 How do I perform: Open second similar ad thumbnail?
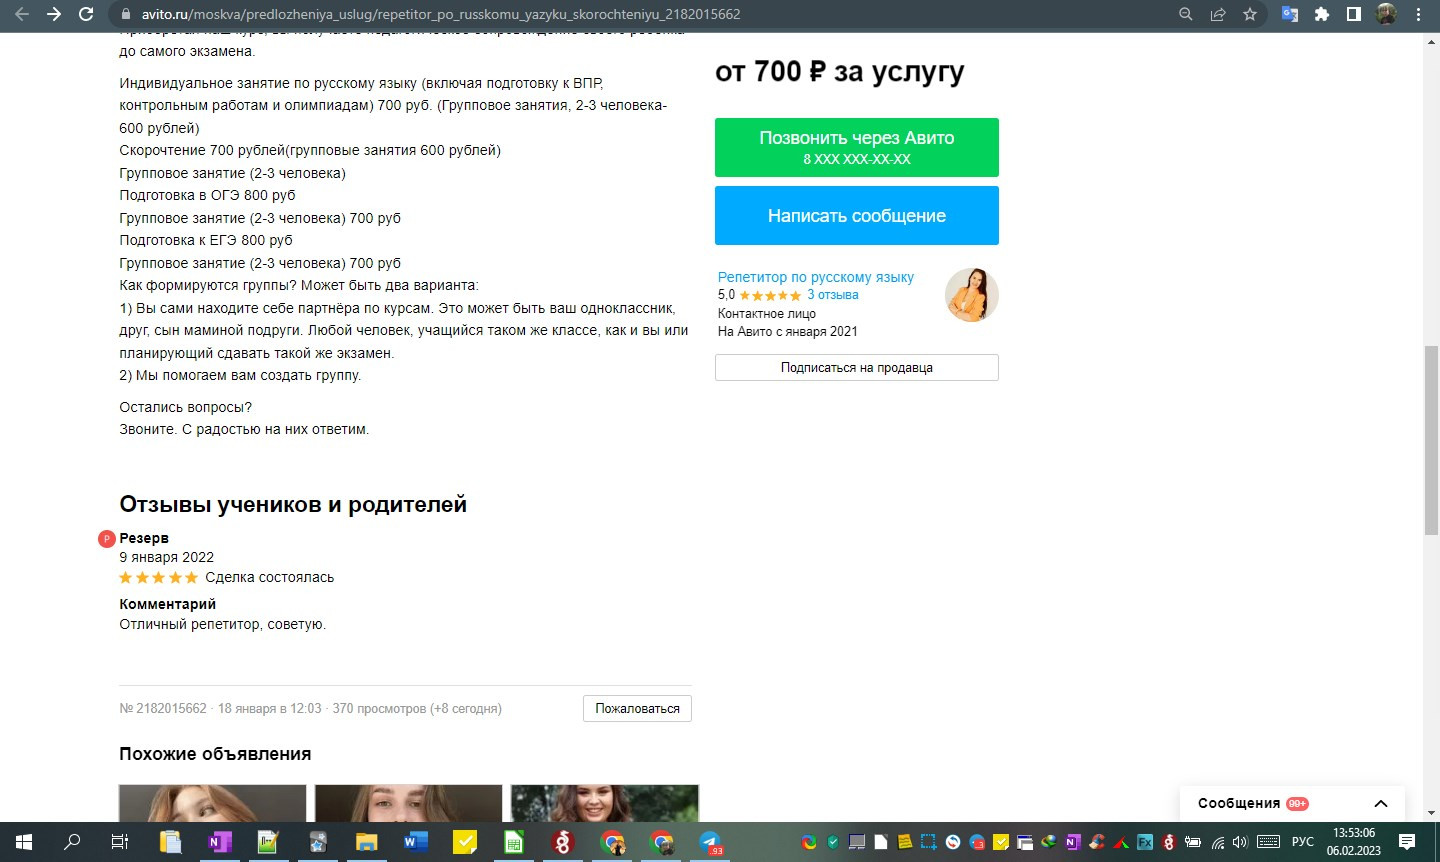coord(409,803)
